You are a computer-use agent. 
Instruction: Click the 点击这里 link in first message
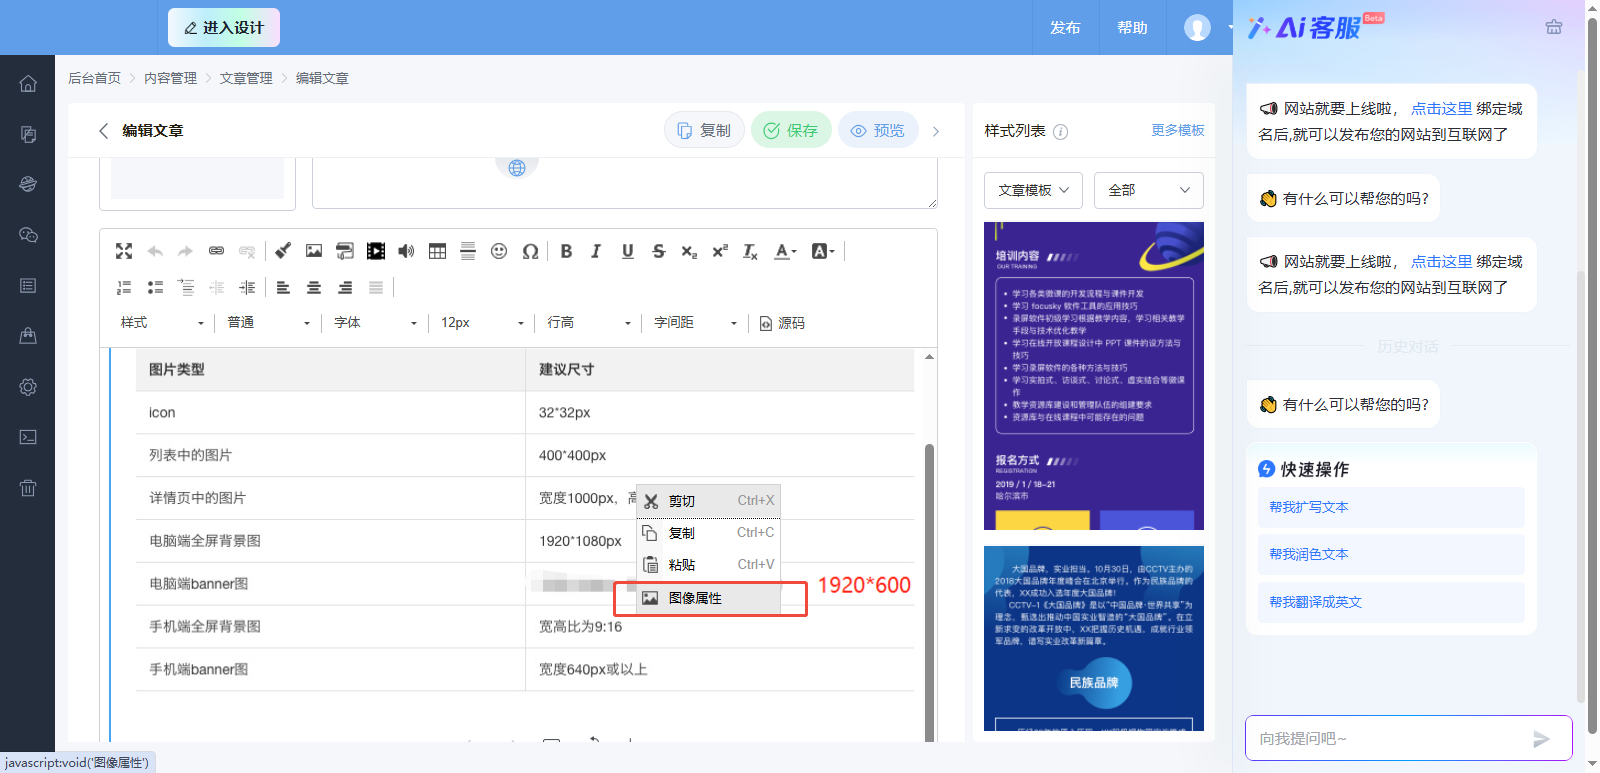pos(1442,108)
